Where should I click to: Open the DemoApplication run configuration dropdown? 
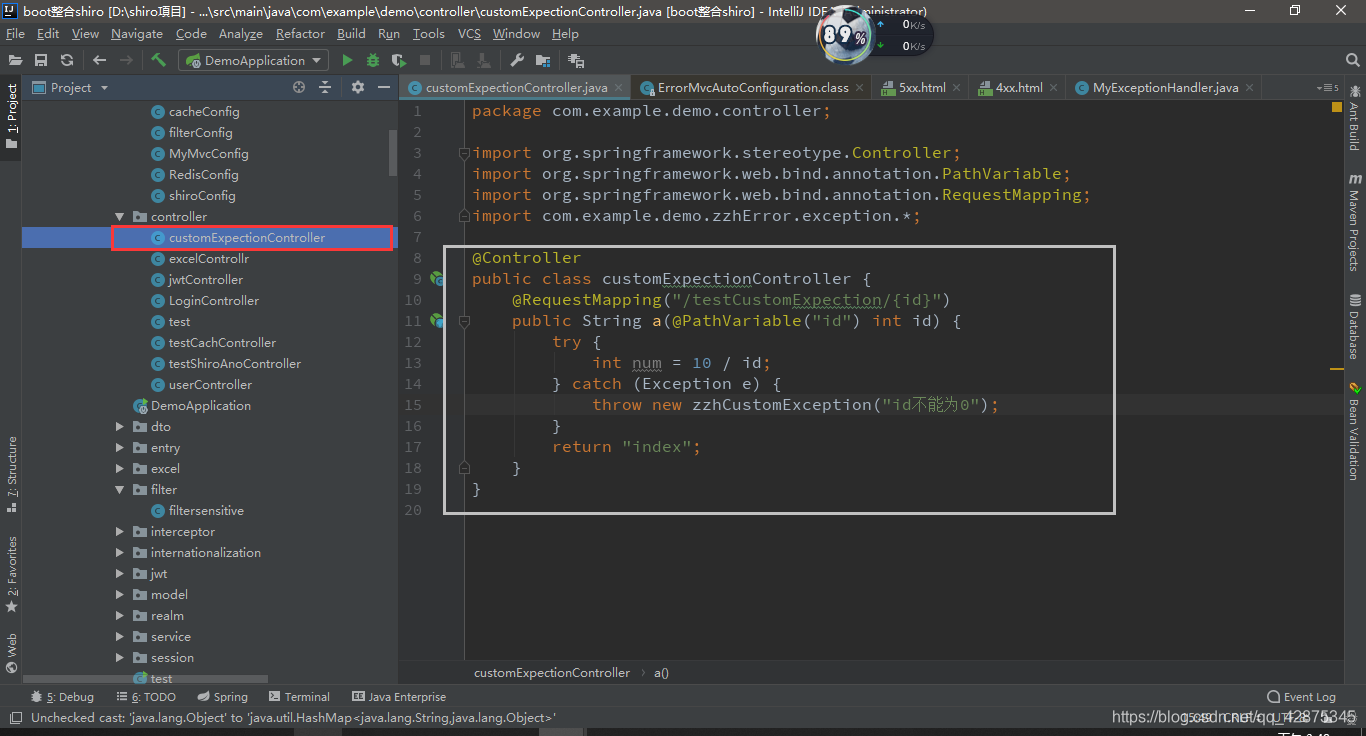(253, 60)
